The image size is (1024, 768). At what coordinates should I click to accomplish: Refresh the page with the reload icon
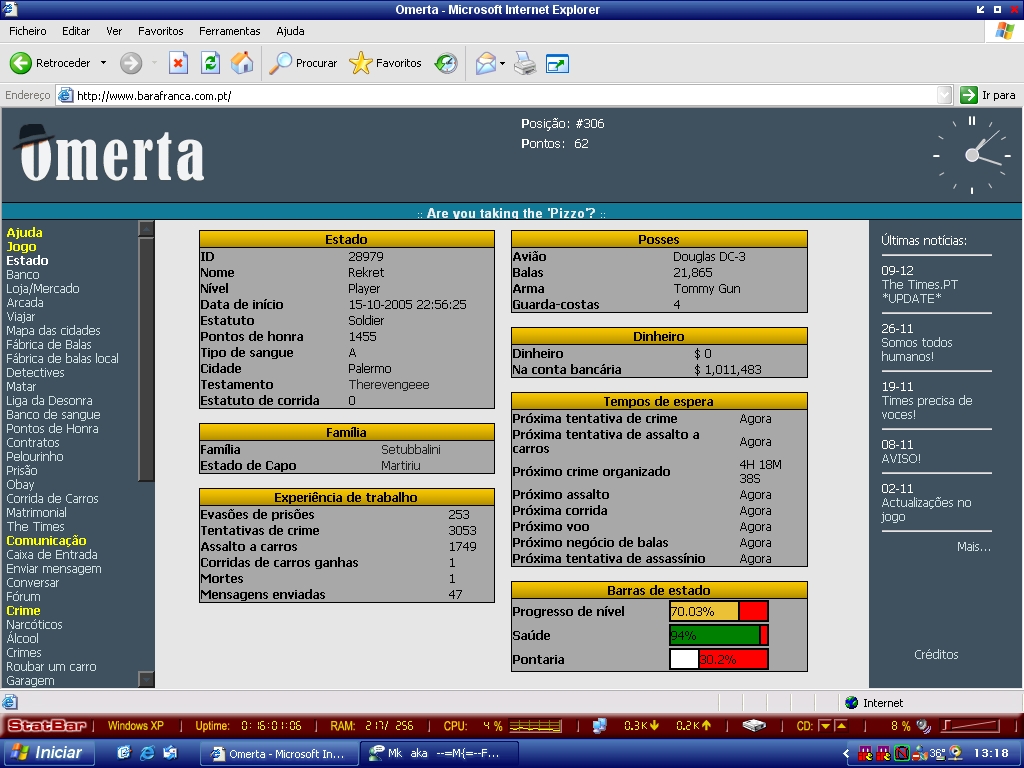[210, 63]
